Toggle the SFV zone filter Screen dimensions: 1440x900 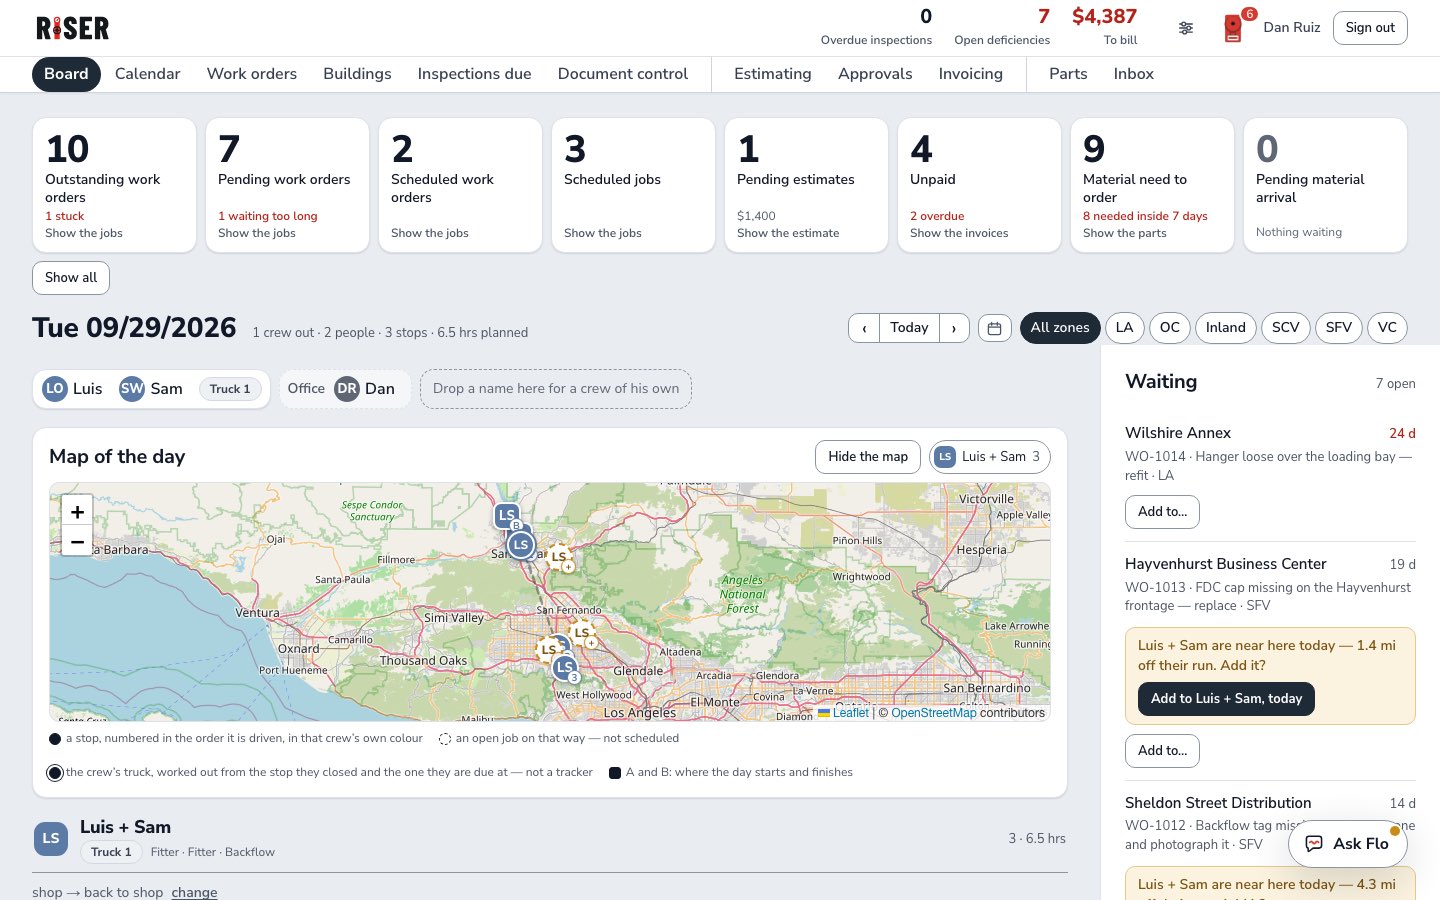tap(1339, 328)
